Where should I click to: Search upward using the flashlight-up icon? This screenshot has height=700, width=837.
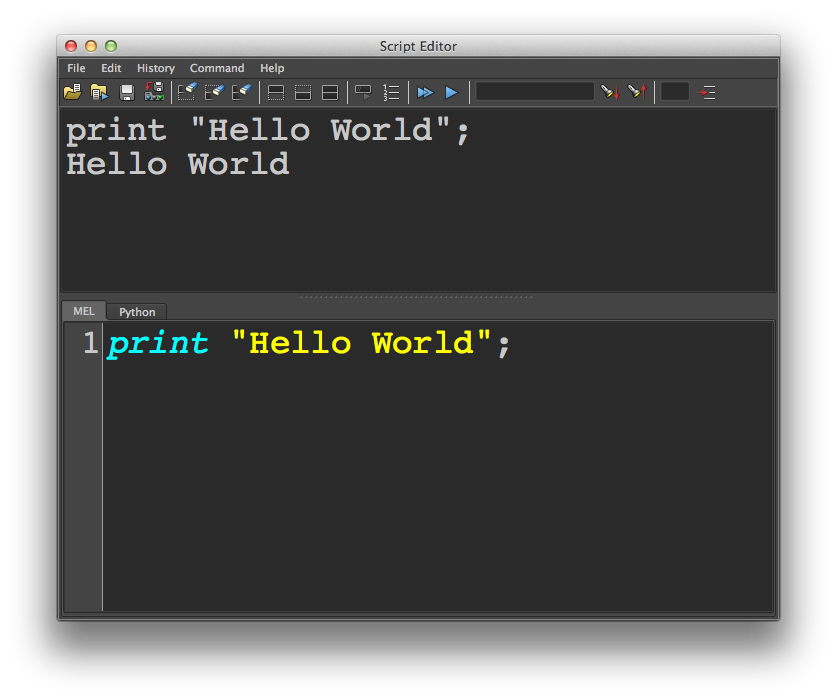(x=636, y=92)
